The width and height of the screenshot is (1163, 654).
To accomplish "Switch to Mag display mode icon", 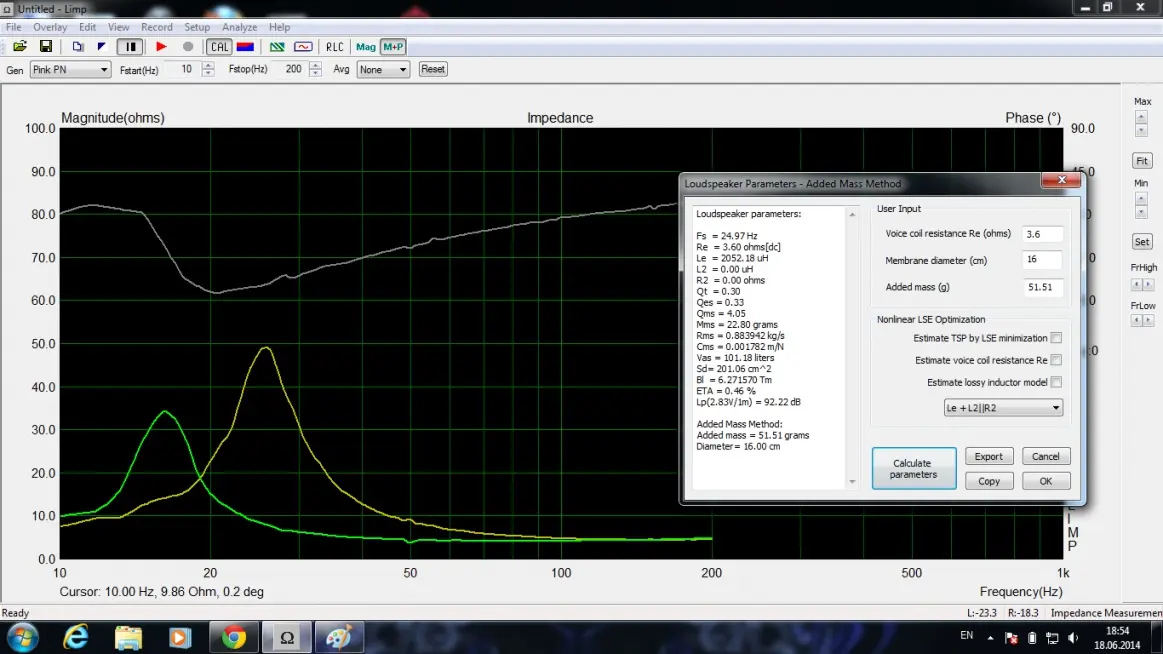I will pos(366,47).
